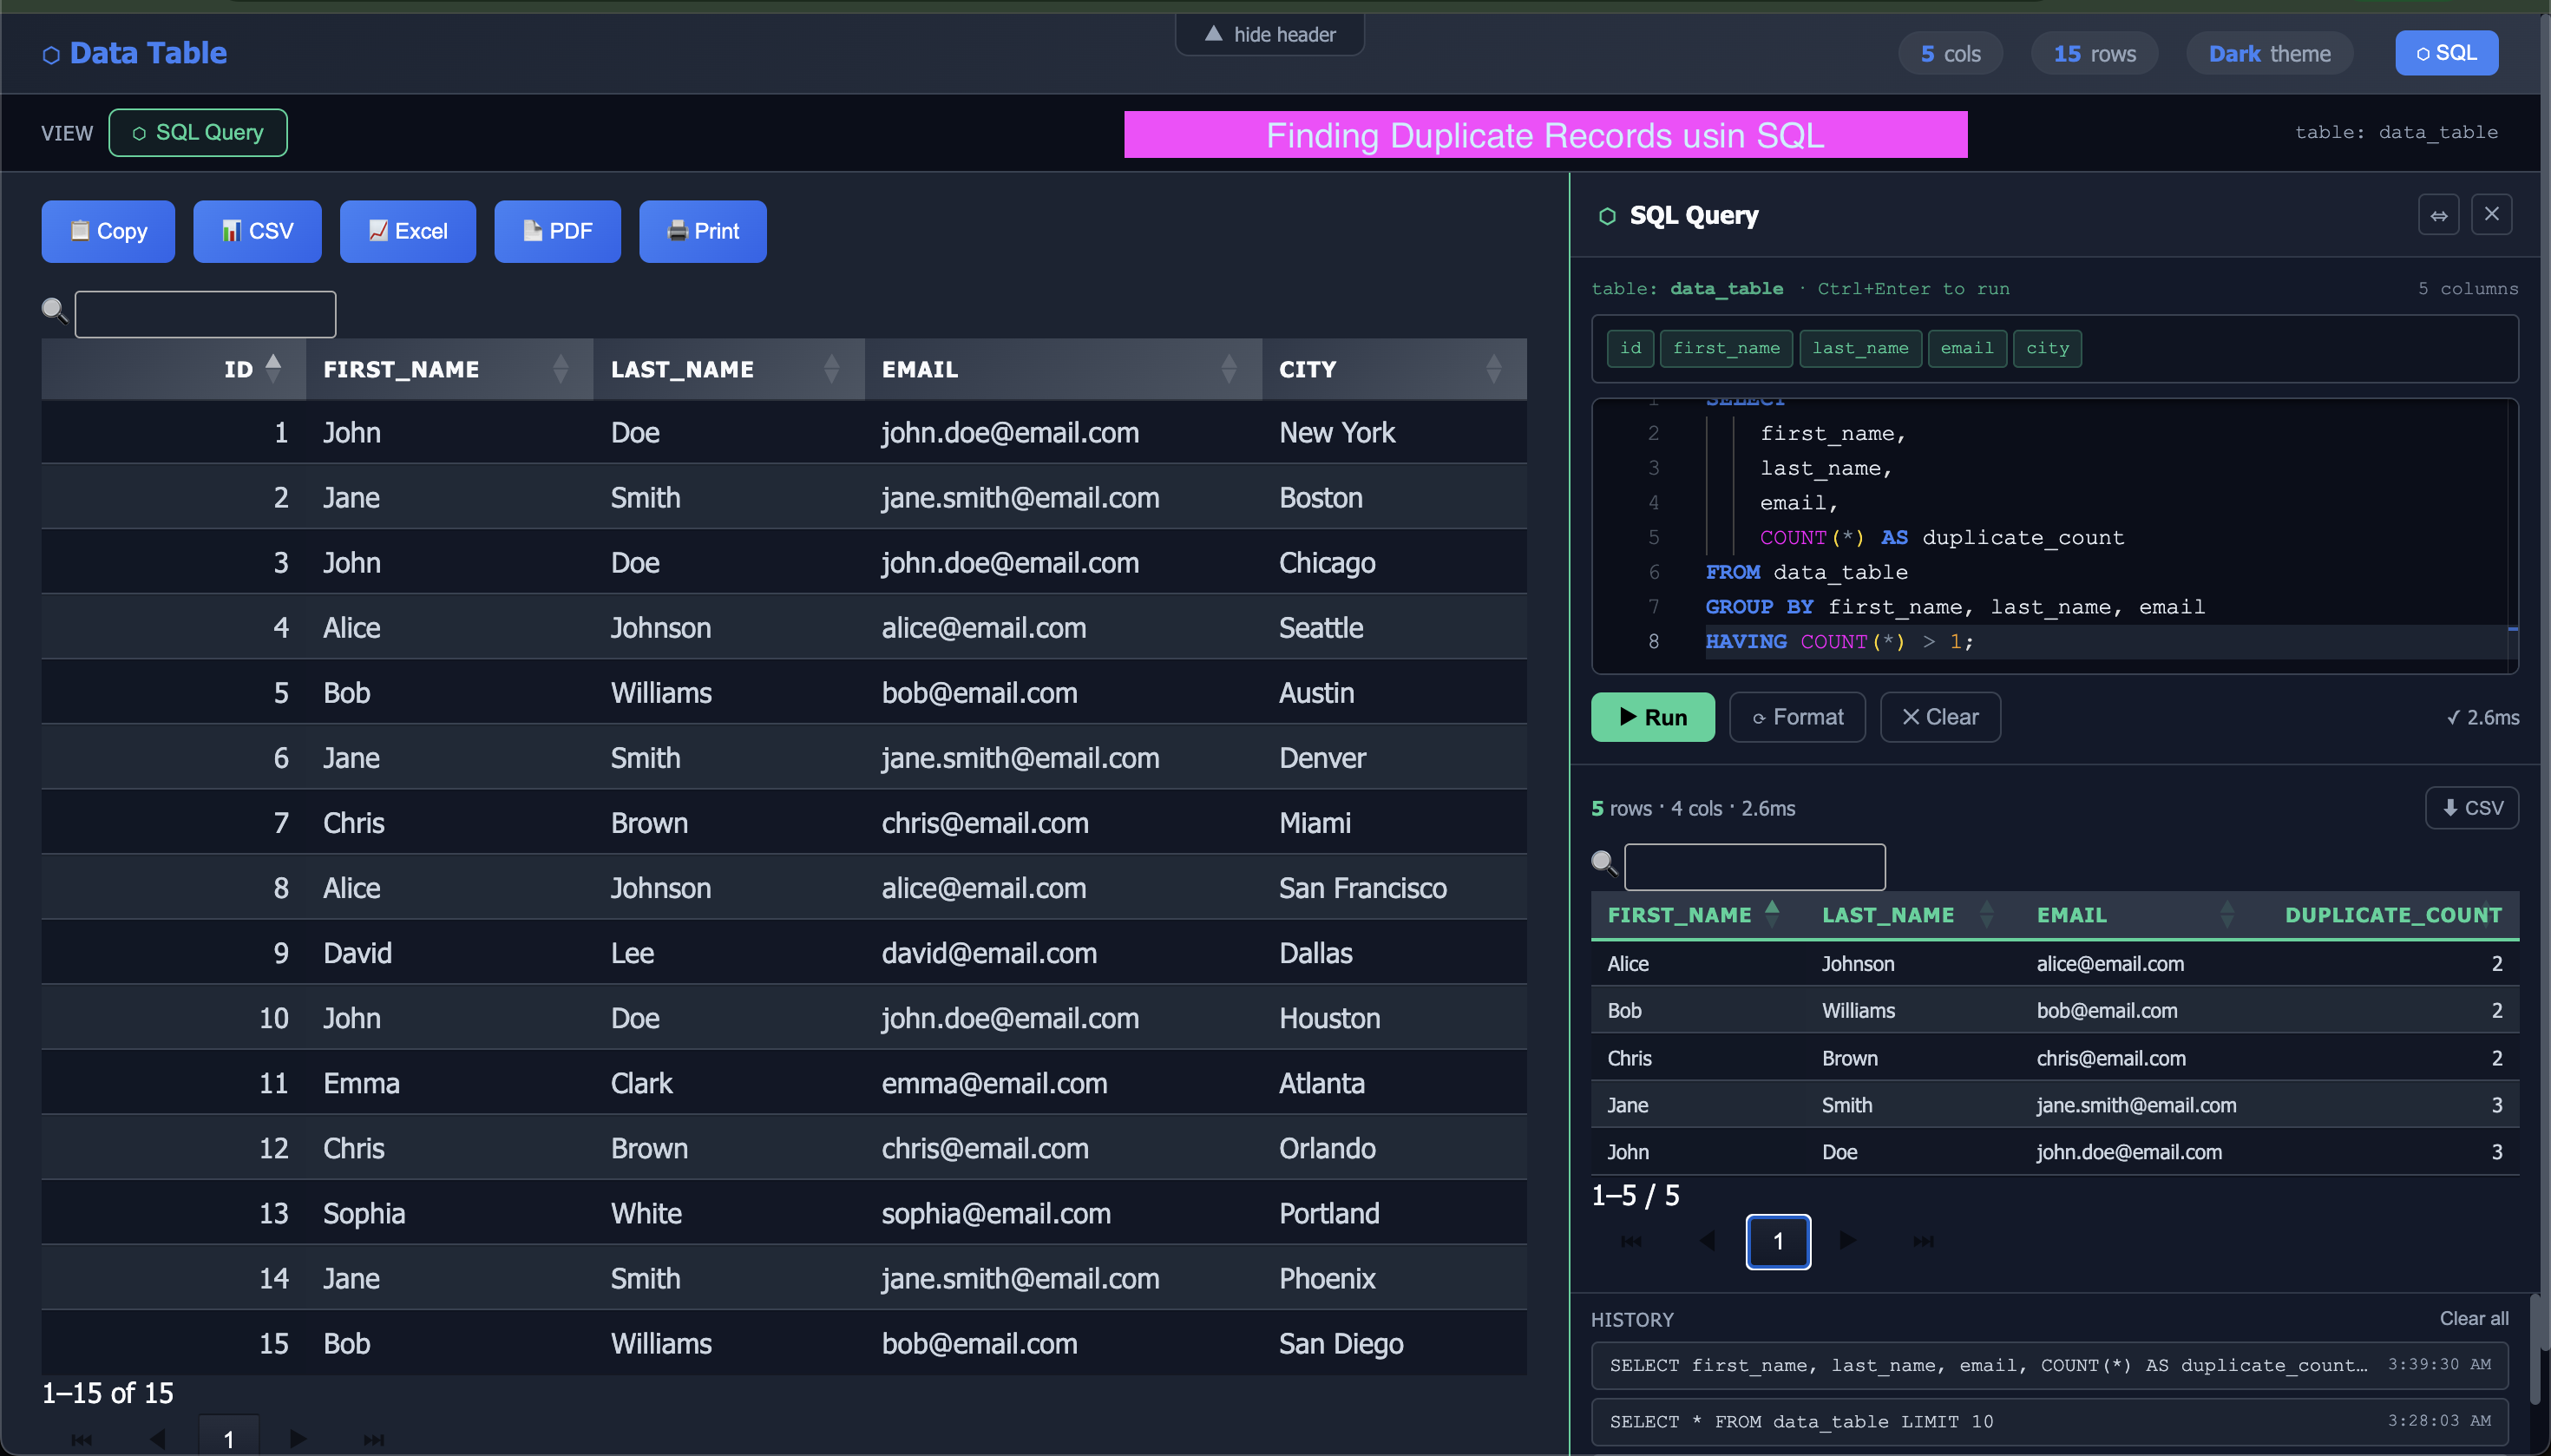Switch to the SQL Query view
This screenshot has height=1456, width=2551.
tap(198, 133)
